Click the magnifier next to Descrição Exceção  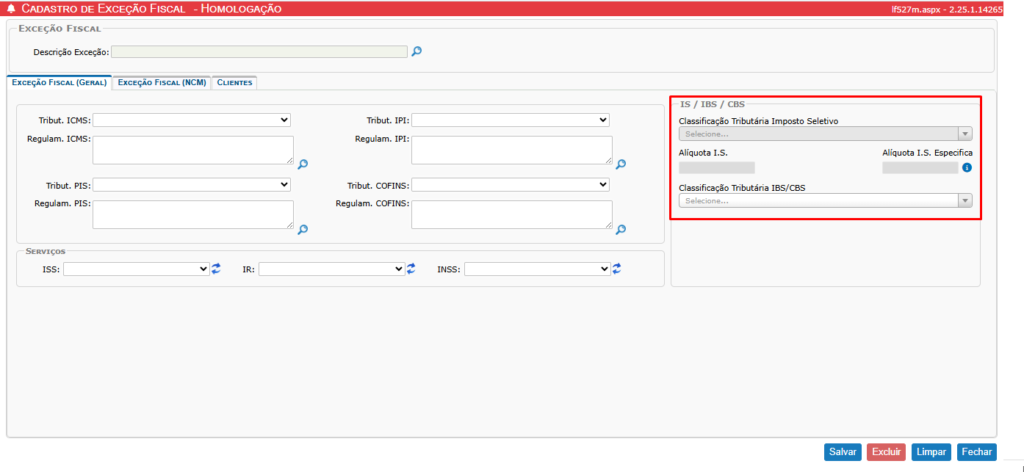coord(417,52)
